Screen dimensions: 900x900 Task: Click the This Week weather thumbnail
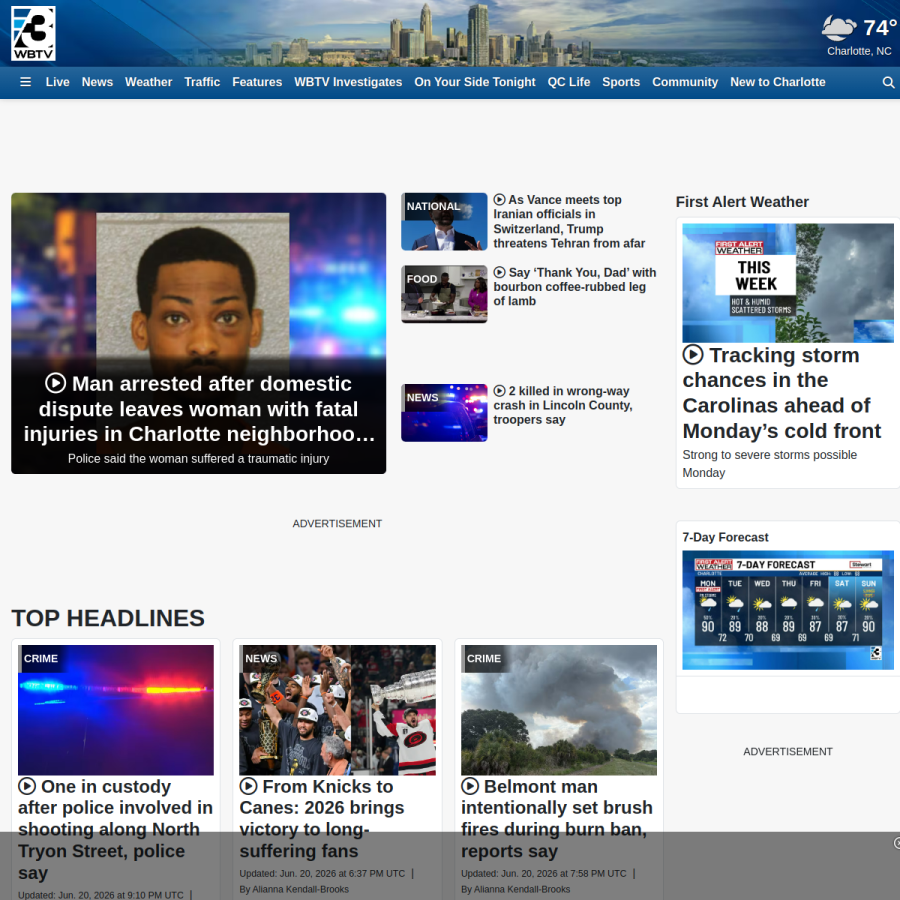(x=788, y=283)
